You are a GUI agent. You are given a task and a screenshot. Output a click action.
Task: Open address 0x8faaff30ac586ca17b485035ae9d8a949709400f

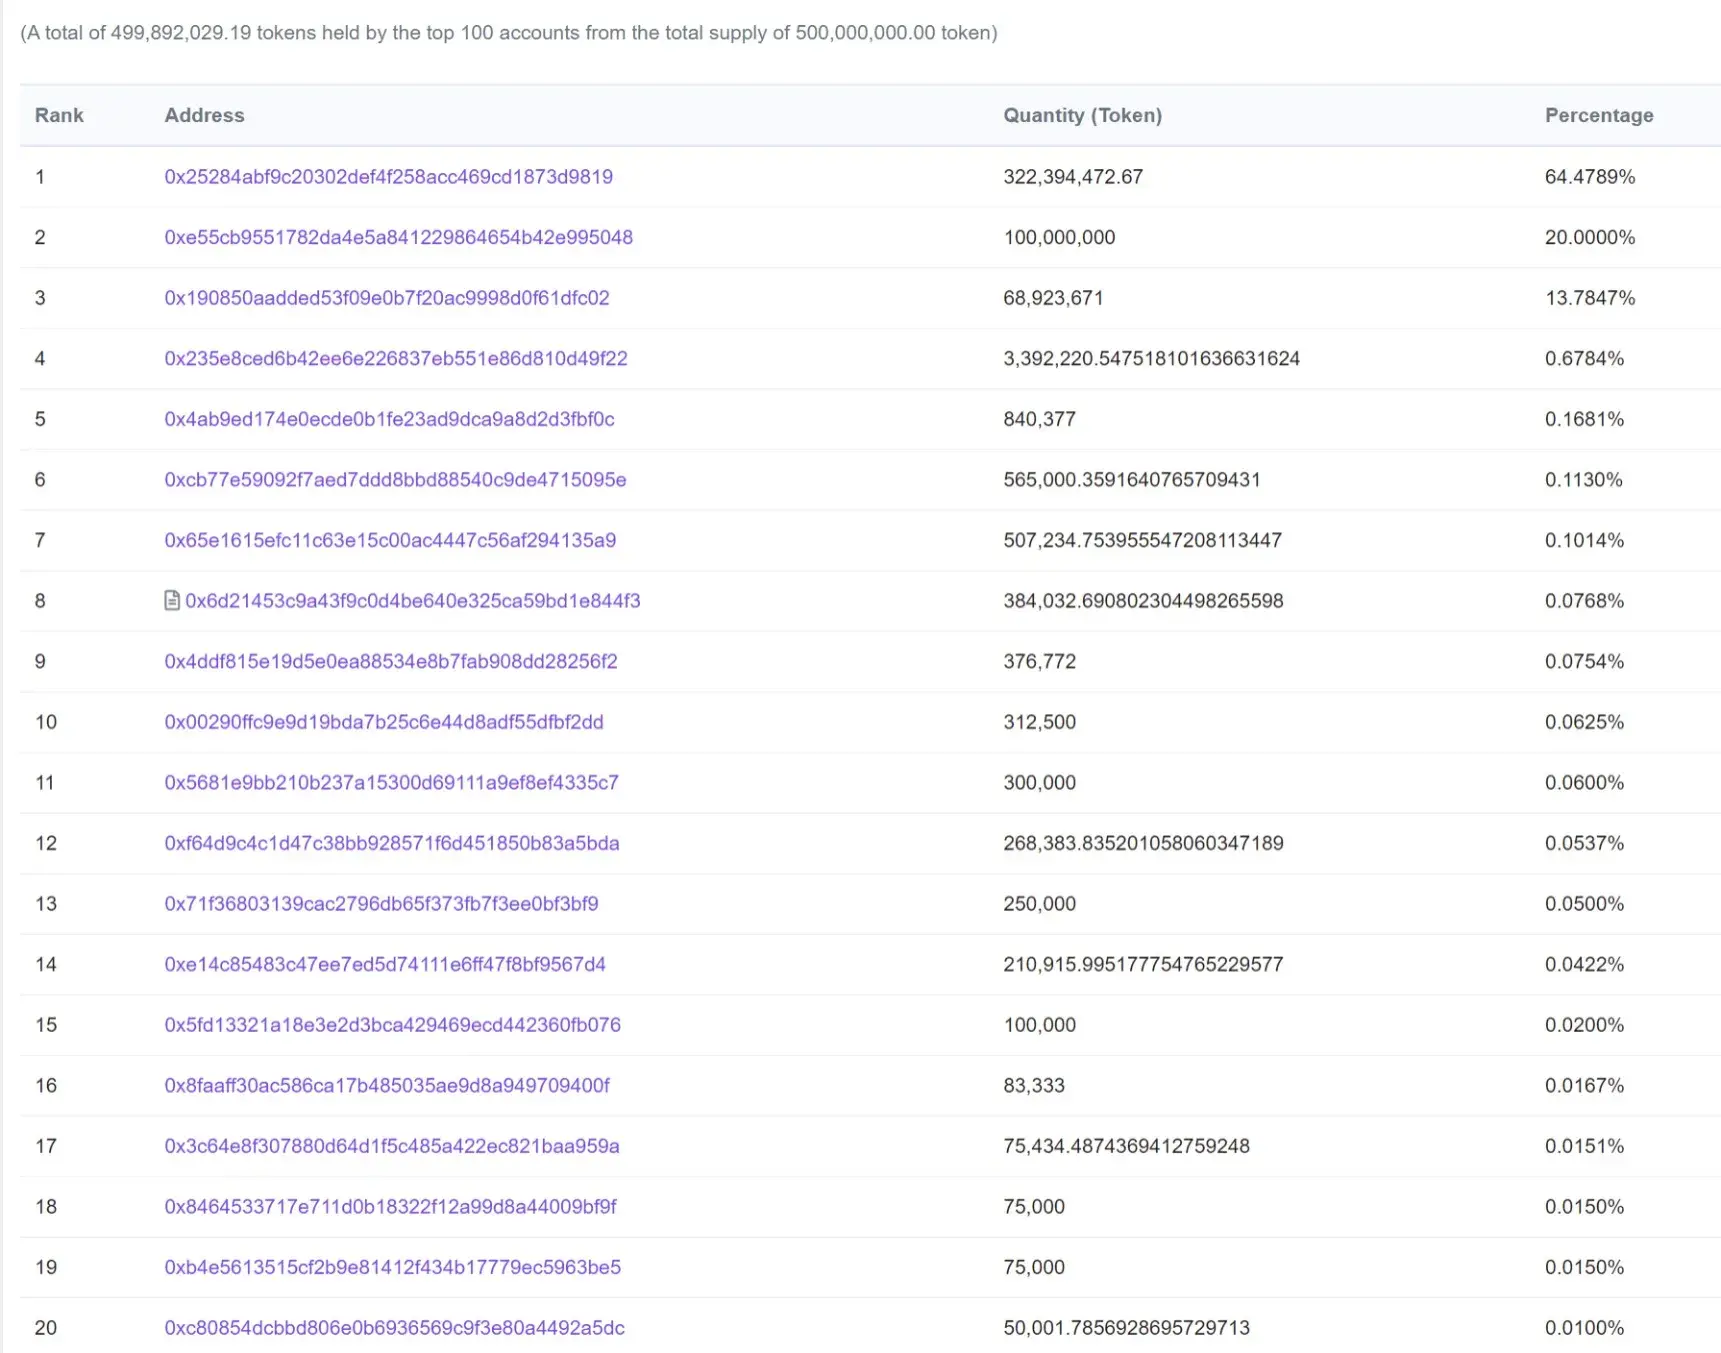387,1085
